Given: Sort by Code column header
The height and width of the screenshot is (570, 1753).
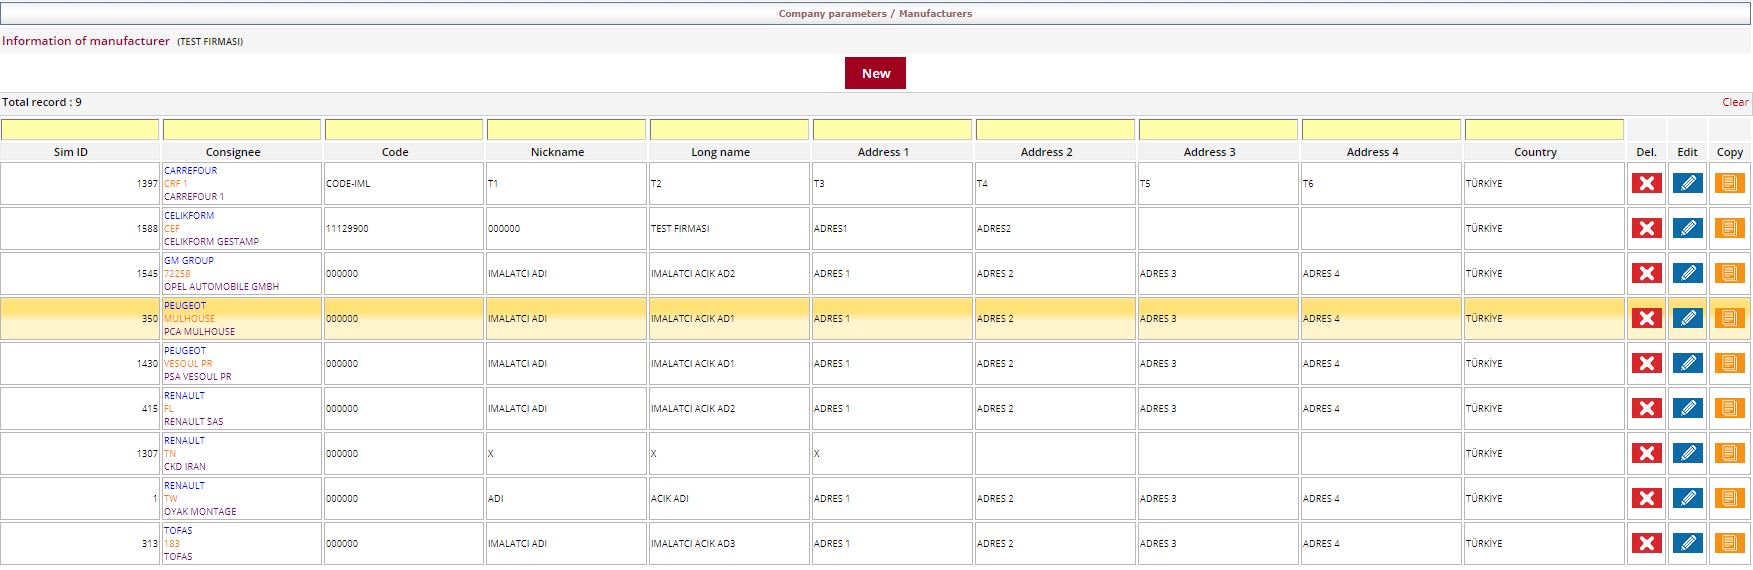Looking at the screenshot, I should coord(395,152).
